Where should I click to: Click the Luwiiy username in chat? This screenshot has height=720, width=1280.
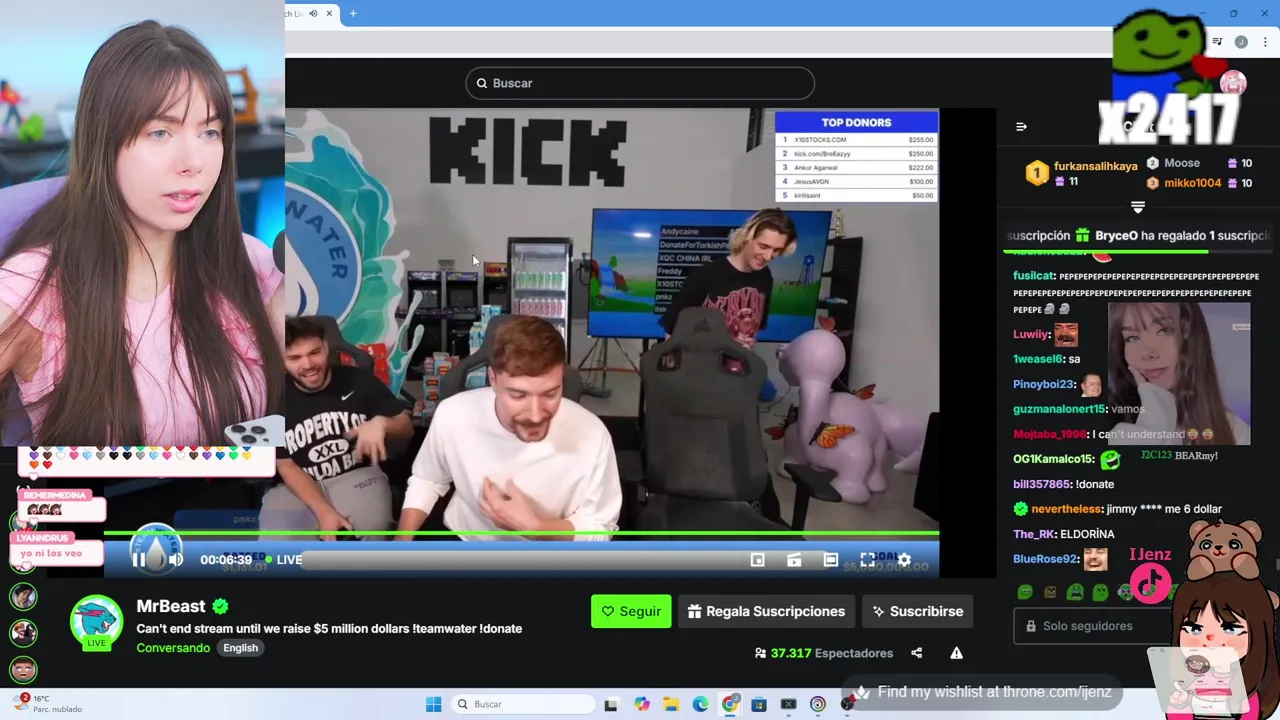pyautogui.click(x=1031, y=334)
